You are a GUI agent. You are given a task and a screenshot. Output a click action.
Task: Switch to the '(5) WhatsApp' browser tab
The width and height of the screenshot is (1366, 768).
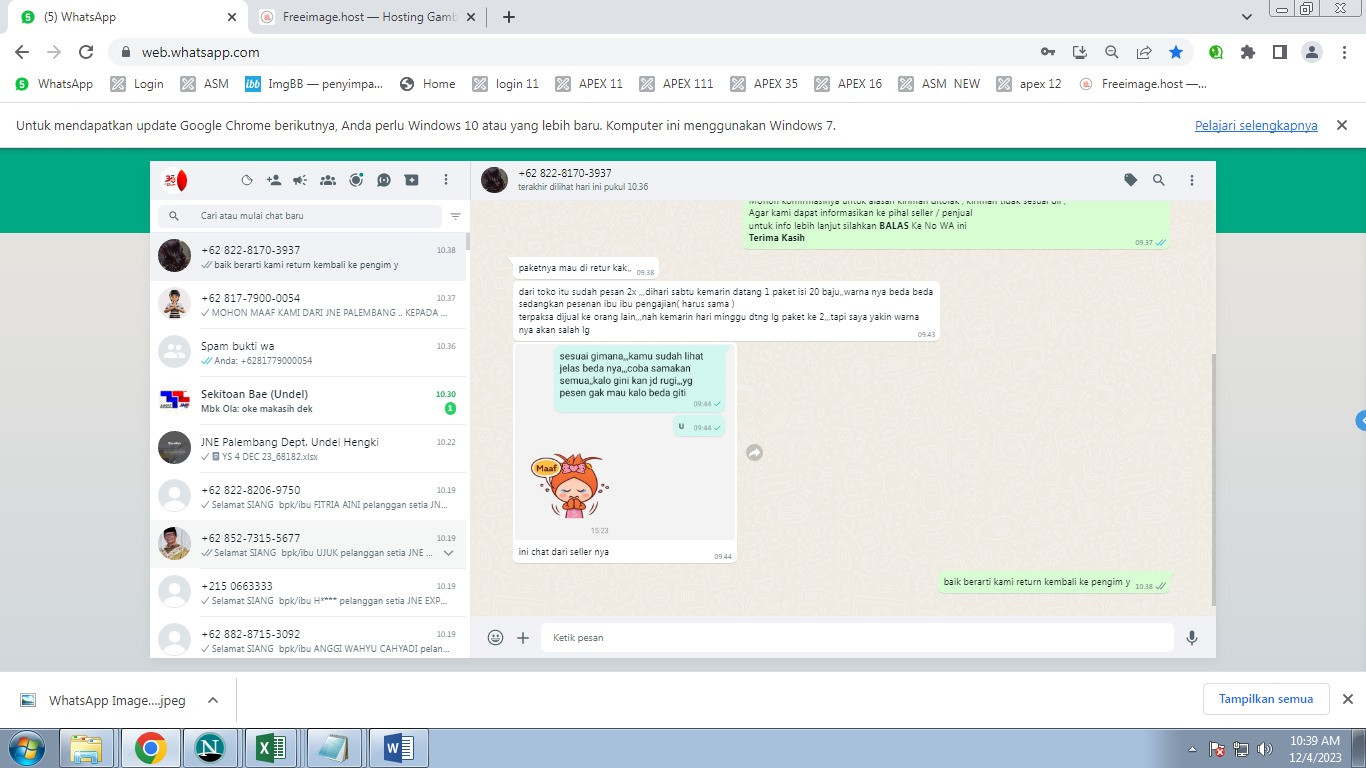point(130,17)
